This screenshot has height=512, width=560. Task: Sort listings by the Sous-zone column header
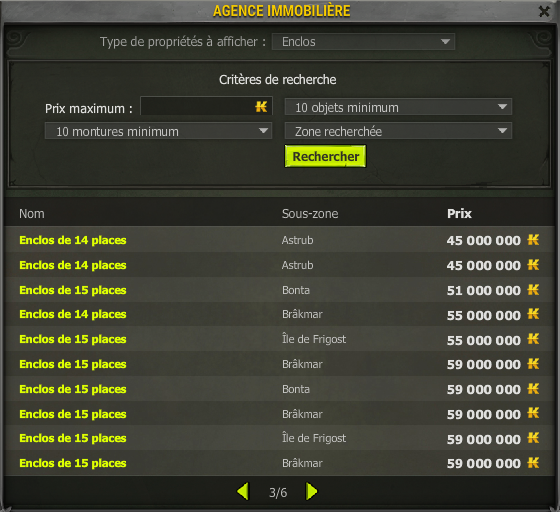[x=310, y=214]
